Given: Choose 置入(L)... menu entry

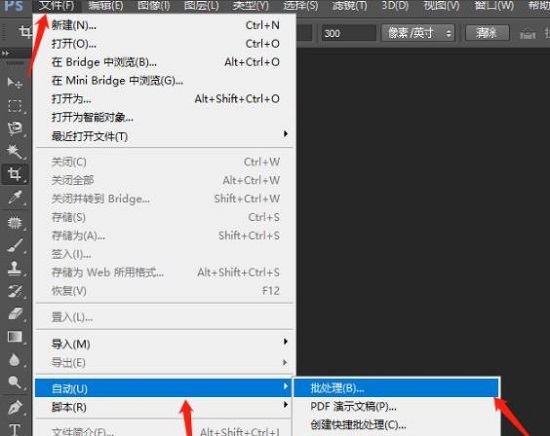Looking at the screenshot, I should [165, 317].
